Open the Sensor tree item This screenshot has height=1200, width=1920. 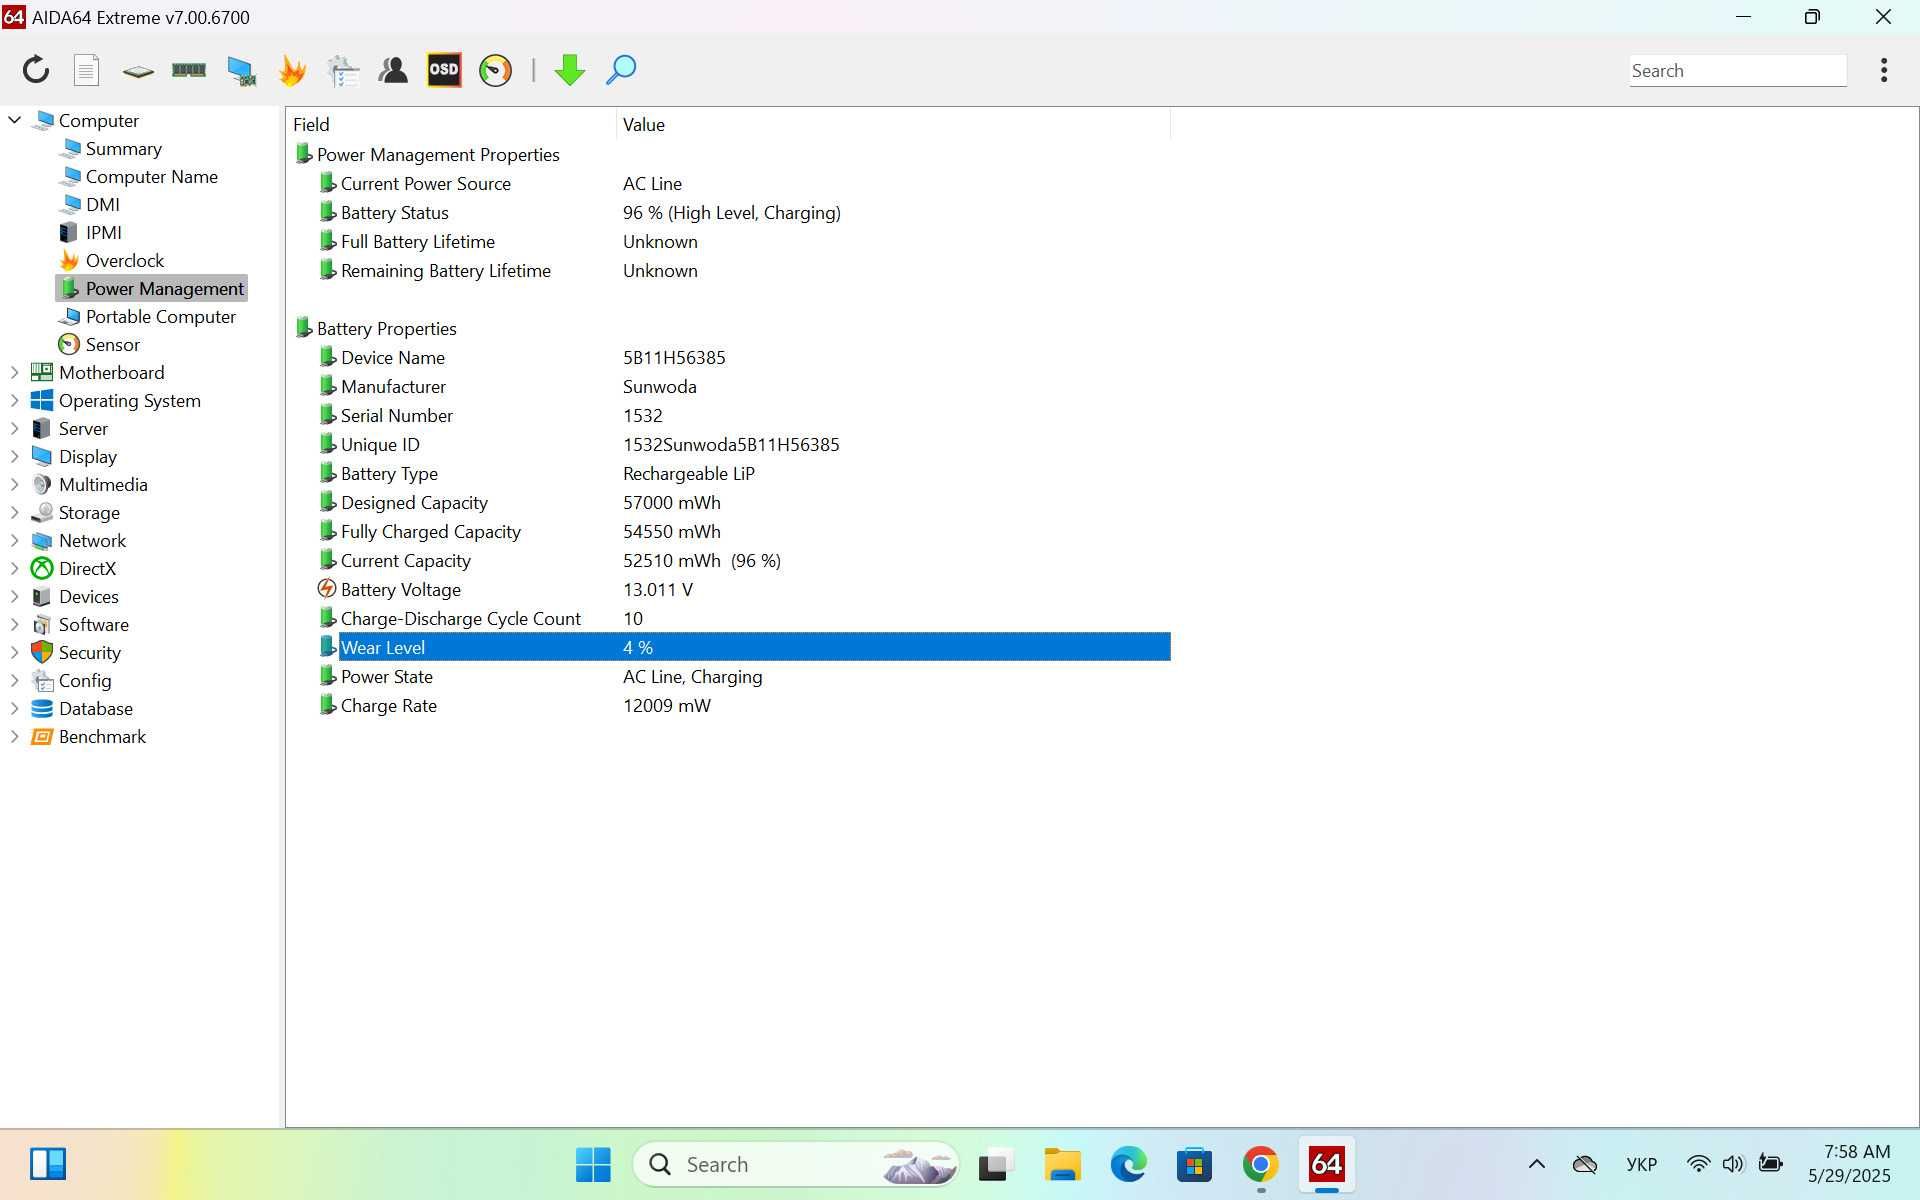pyautogui.click(x=112, y=344)
